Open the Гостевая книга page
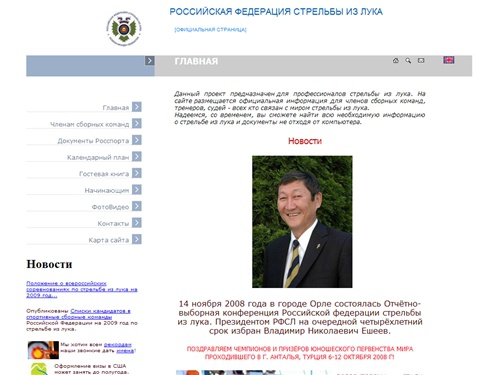This screenshot has width=500, height=375. pos(104,174)
